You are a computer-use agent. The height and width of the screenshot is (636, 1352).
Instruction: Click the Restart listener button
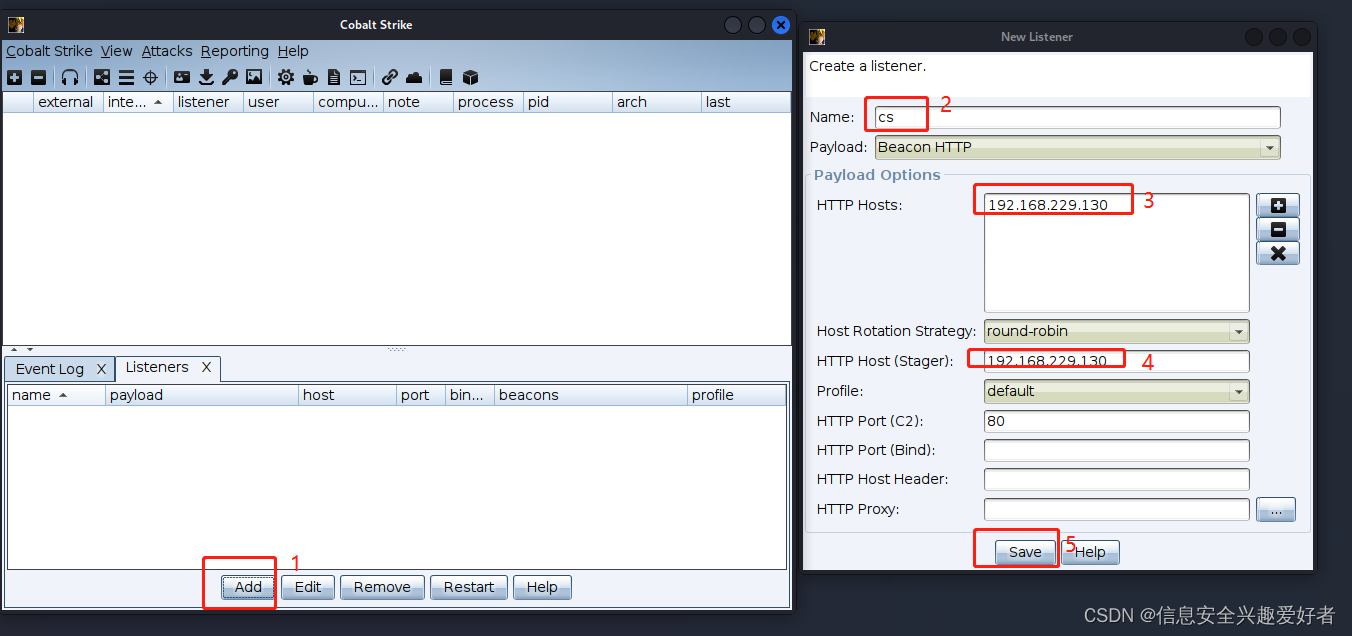coord(469,587)
